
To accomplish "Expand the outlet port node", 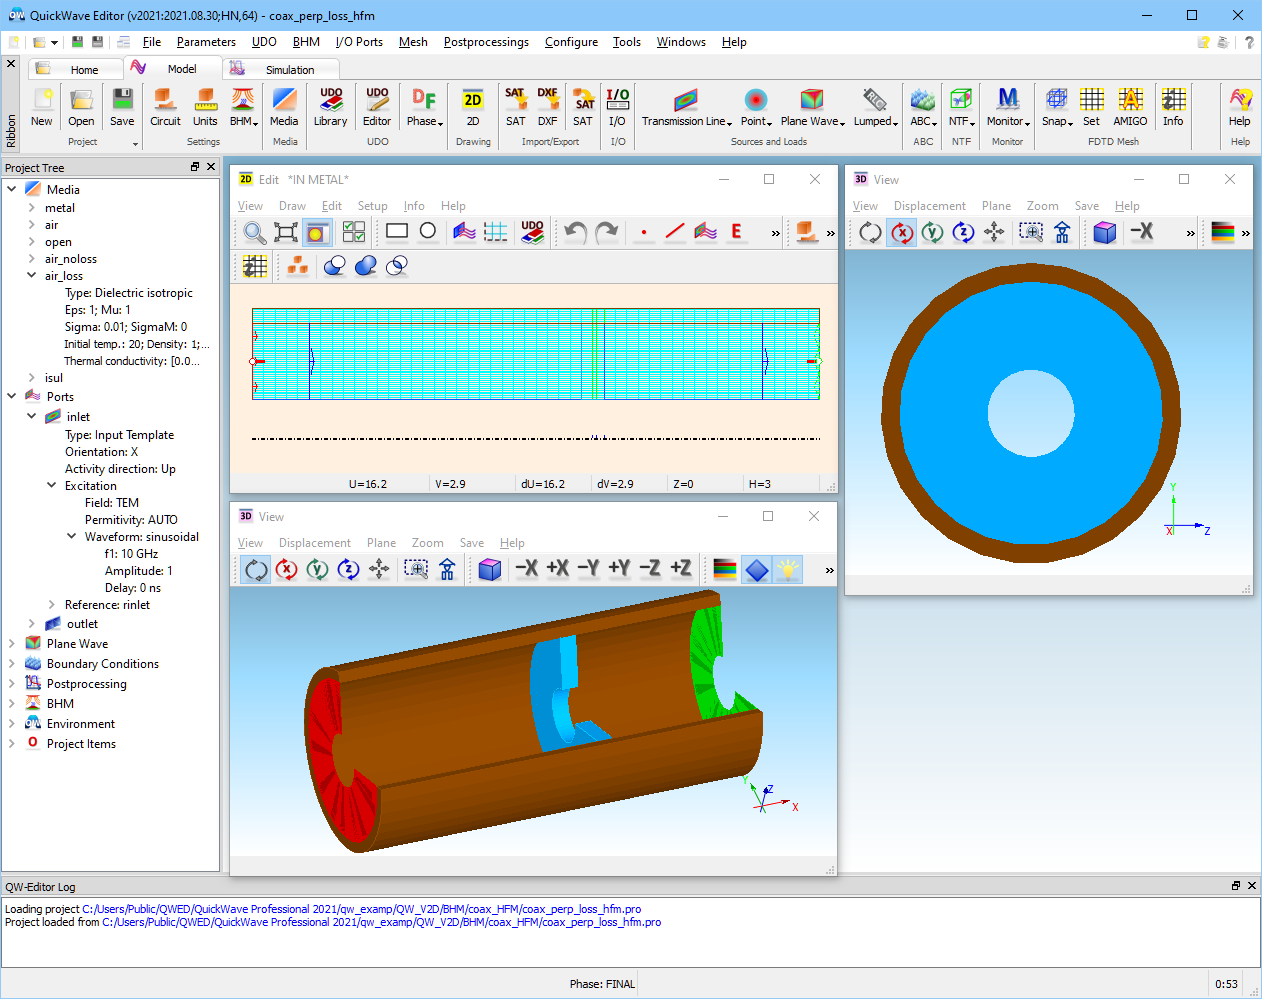I will 32,624.
